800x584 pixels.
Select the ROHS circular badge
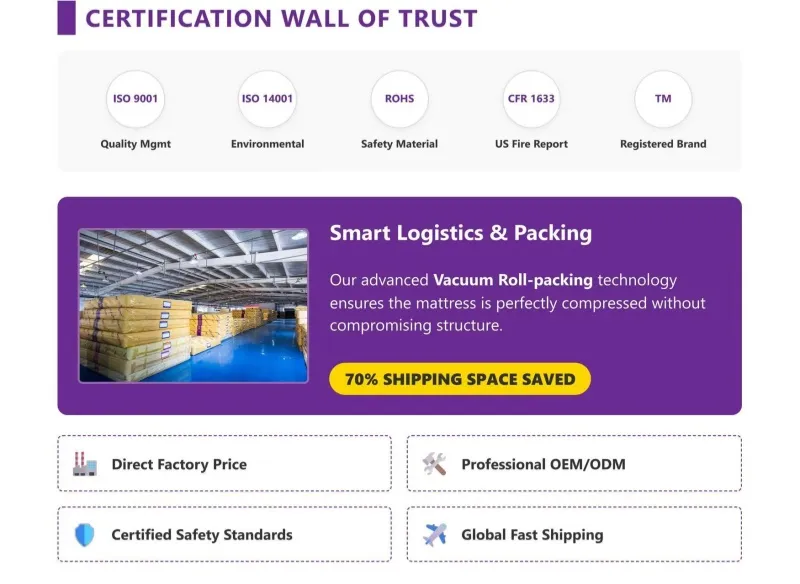click(399, 99)
